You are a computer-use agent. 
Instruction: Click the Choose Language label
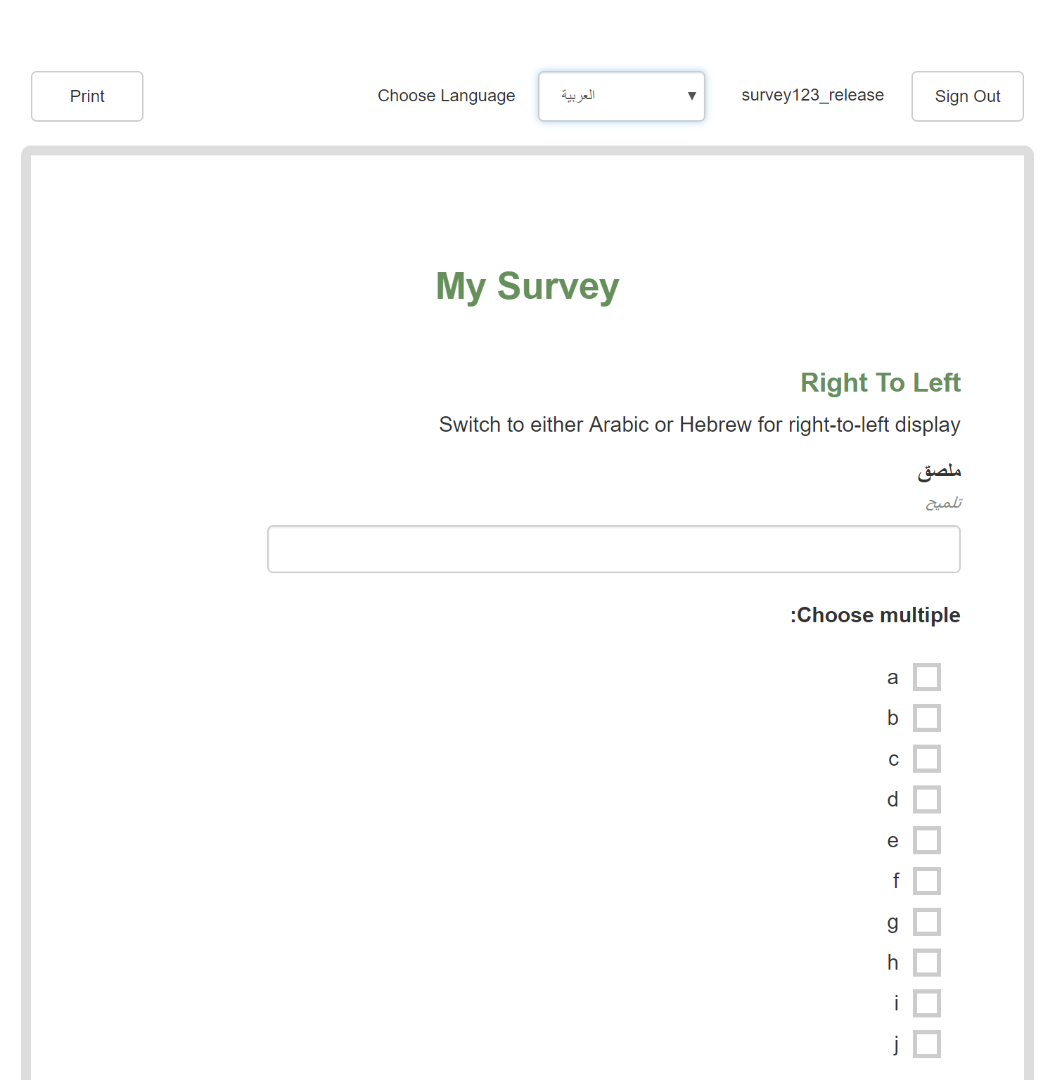(446, 96)
